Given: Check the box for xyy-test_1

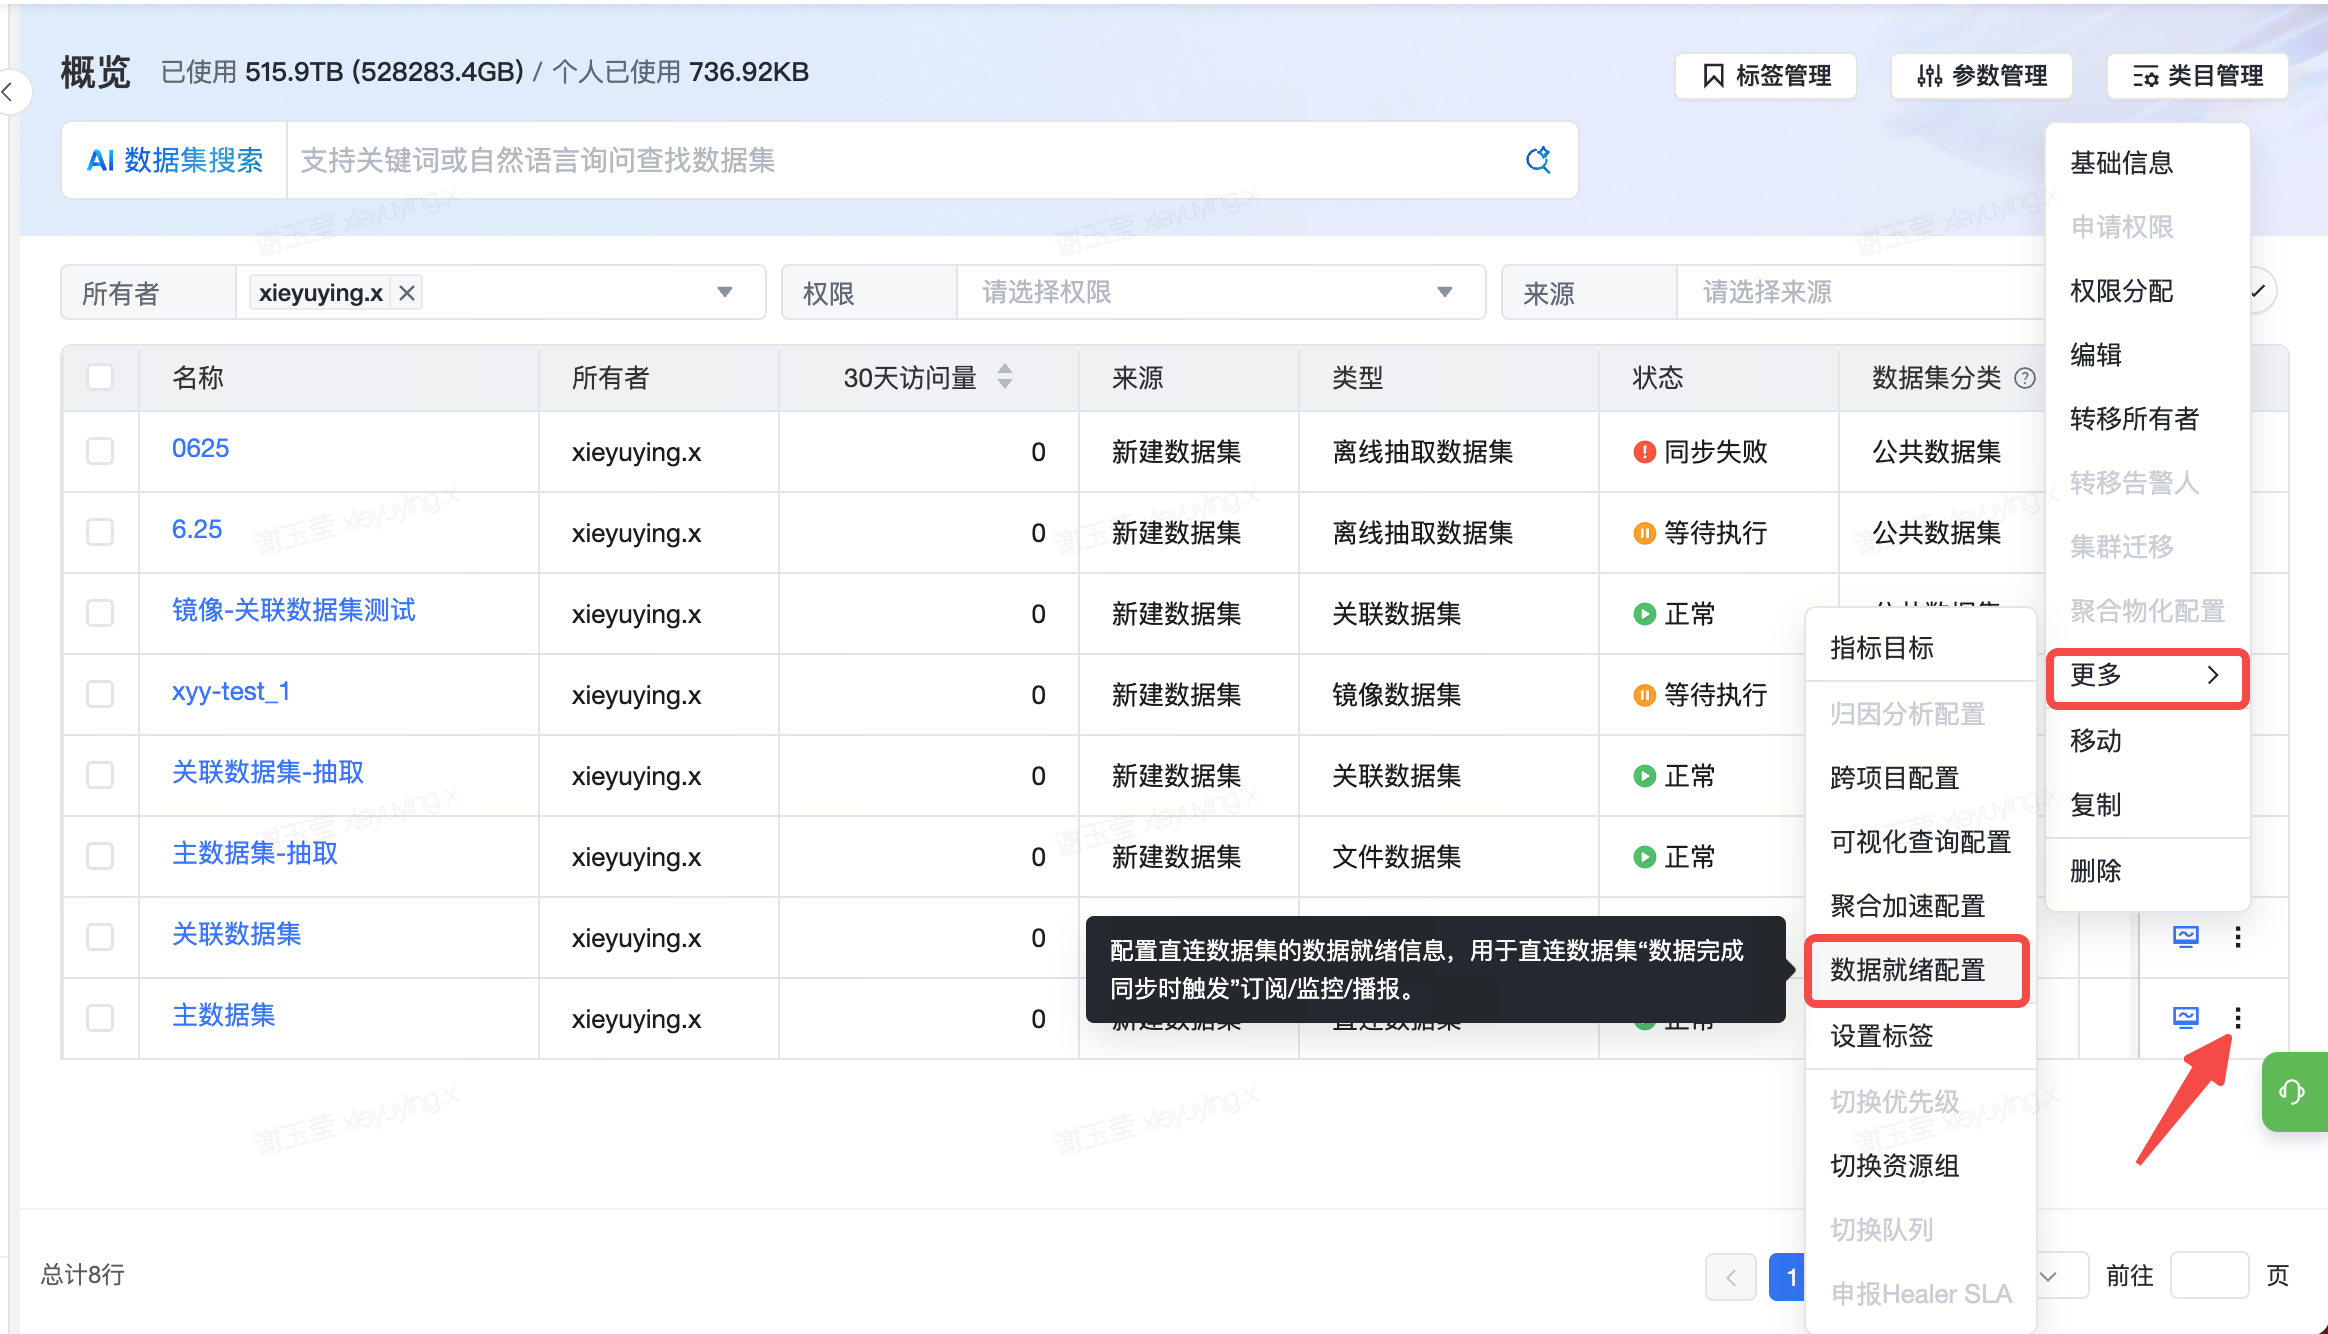Looking at the screenshot, I should (x=100, y=694).
